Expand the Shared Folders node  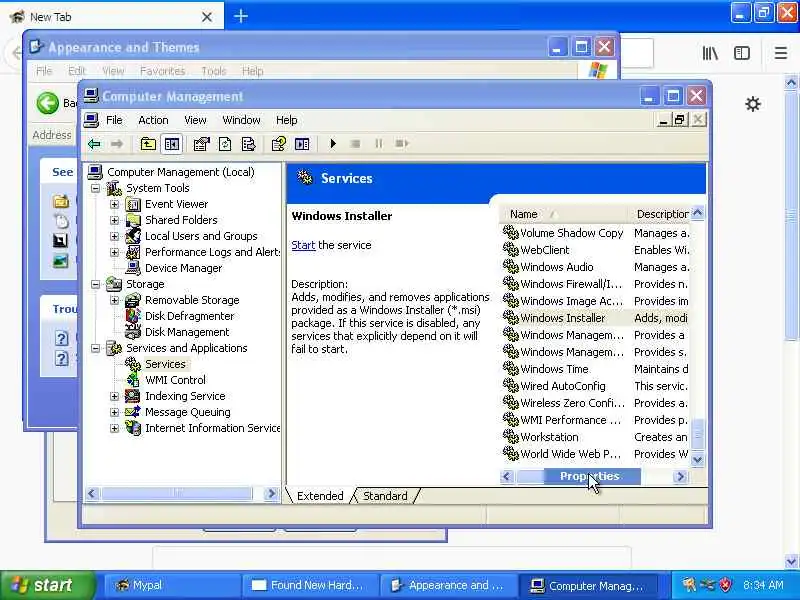point(114,220)
